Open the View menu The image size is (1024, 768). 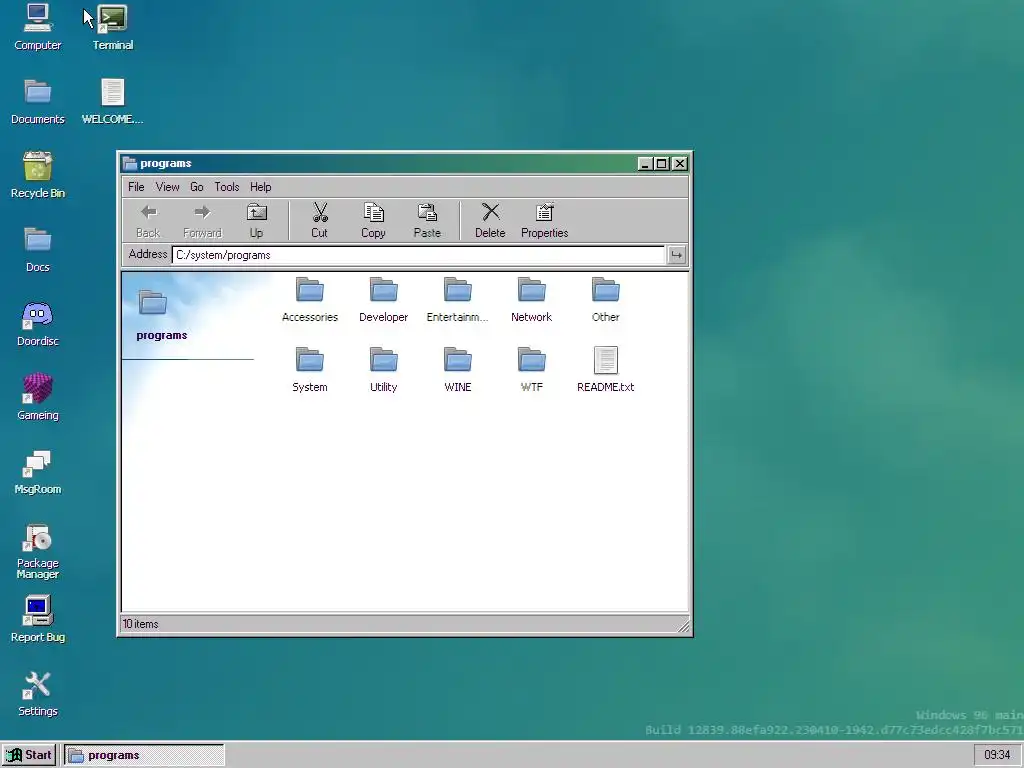pos(167,187)
